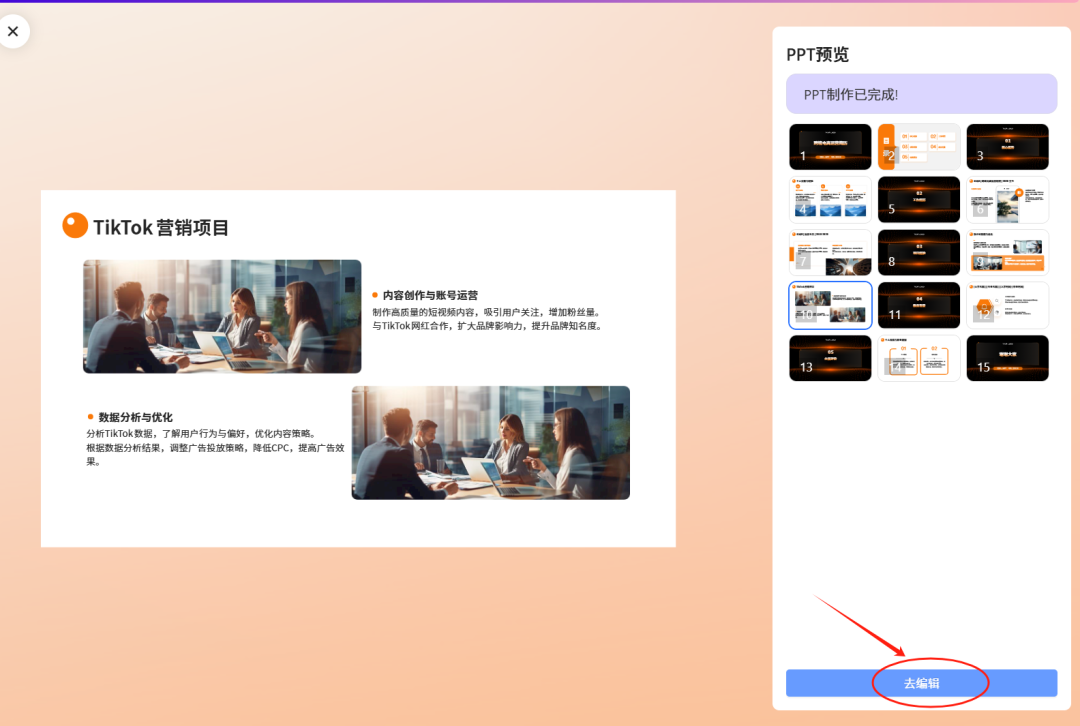Viewport: 1080px width, 726px height.
Task: Click the 数据分析与优化 heading
Action: tap(135, 417)
